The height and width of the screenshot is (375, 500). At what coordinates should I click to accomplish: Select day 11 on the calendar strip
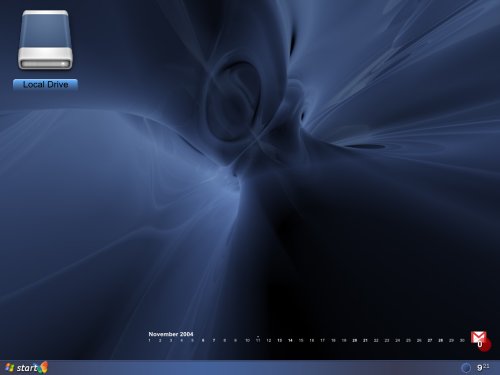coord(258,340)
